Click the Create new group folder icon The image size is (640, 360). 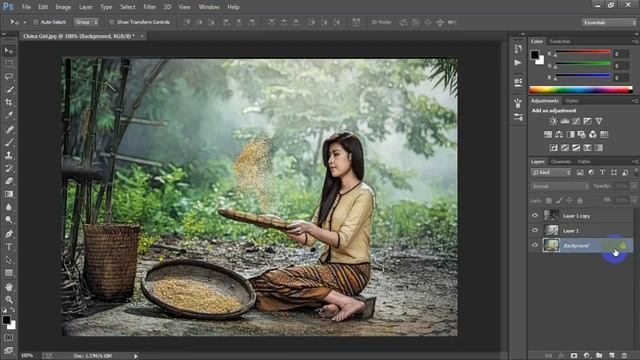(599, 356)
